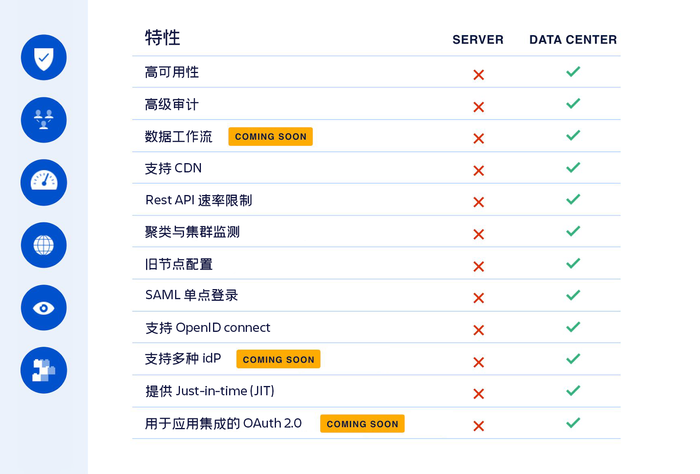Click COMING SOON badge beside OAuth 2.0
700x474 pixels.
point(362,424)
